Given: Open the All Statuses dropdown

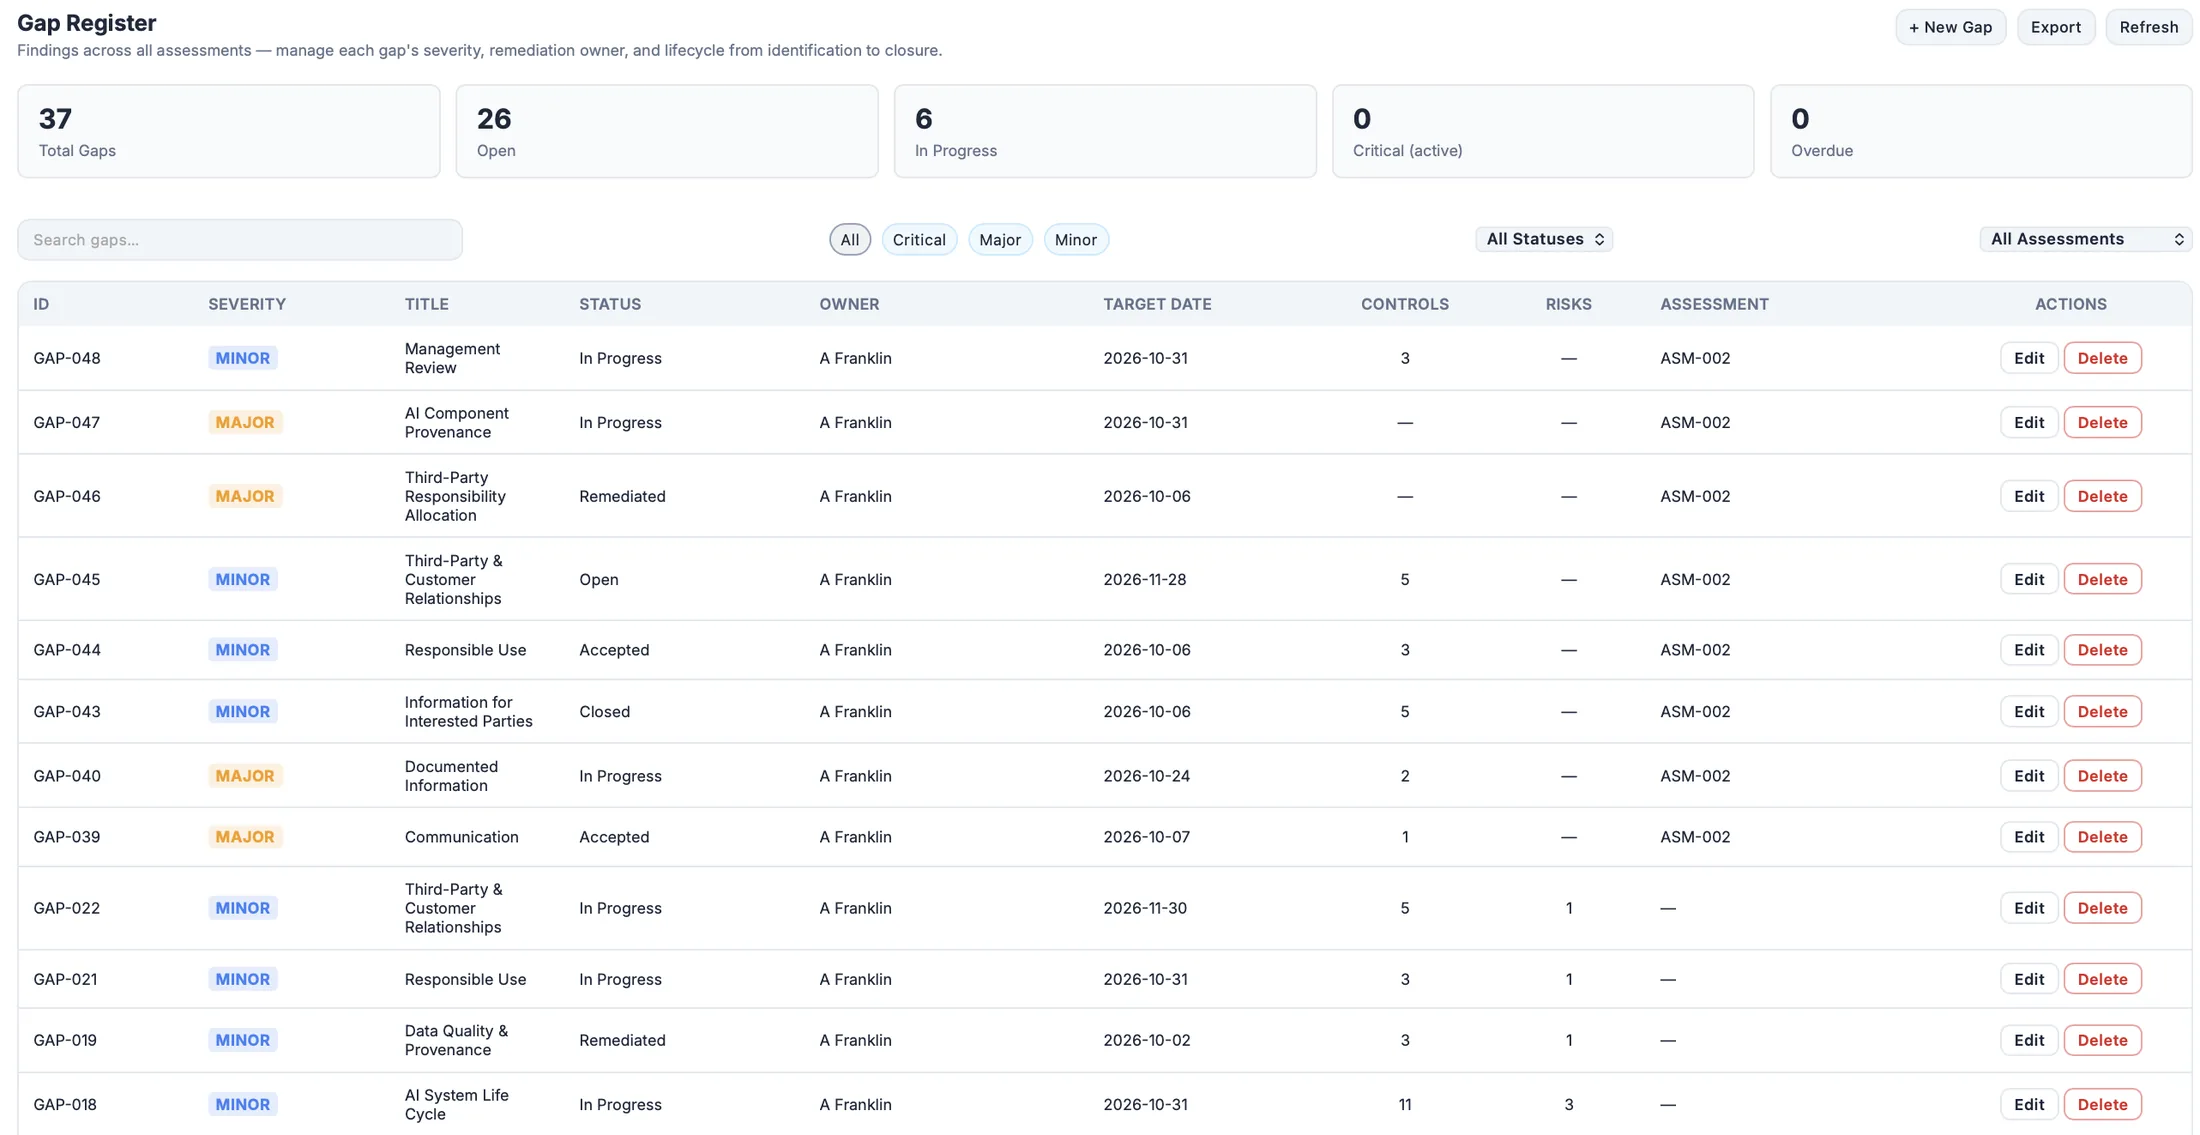Looking at the screenshot, I should point(1544,239).
